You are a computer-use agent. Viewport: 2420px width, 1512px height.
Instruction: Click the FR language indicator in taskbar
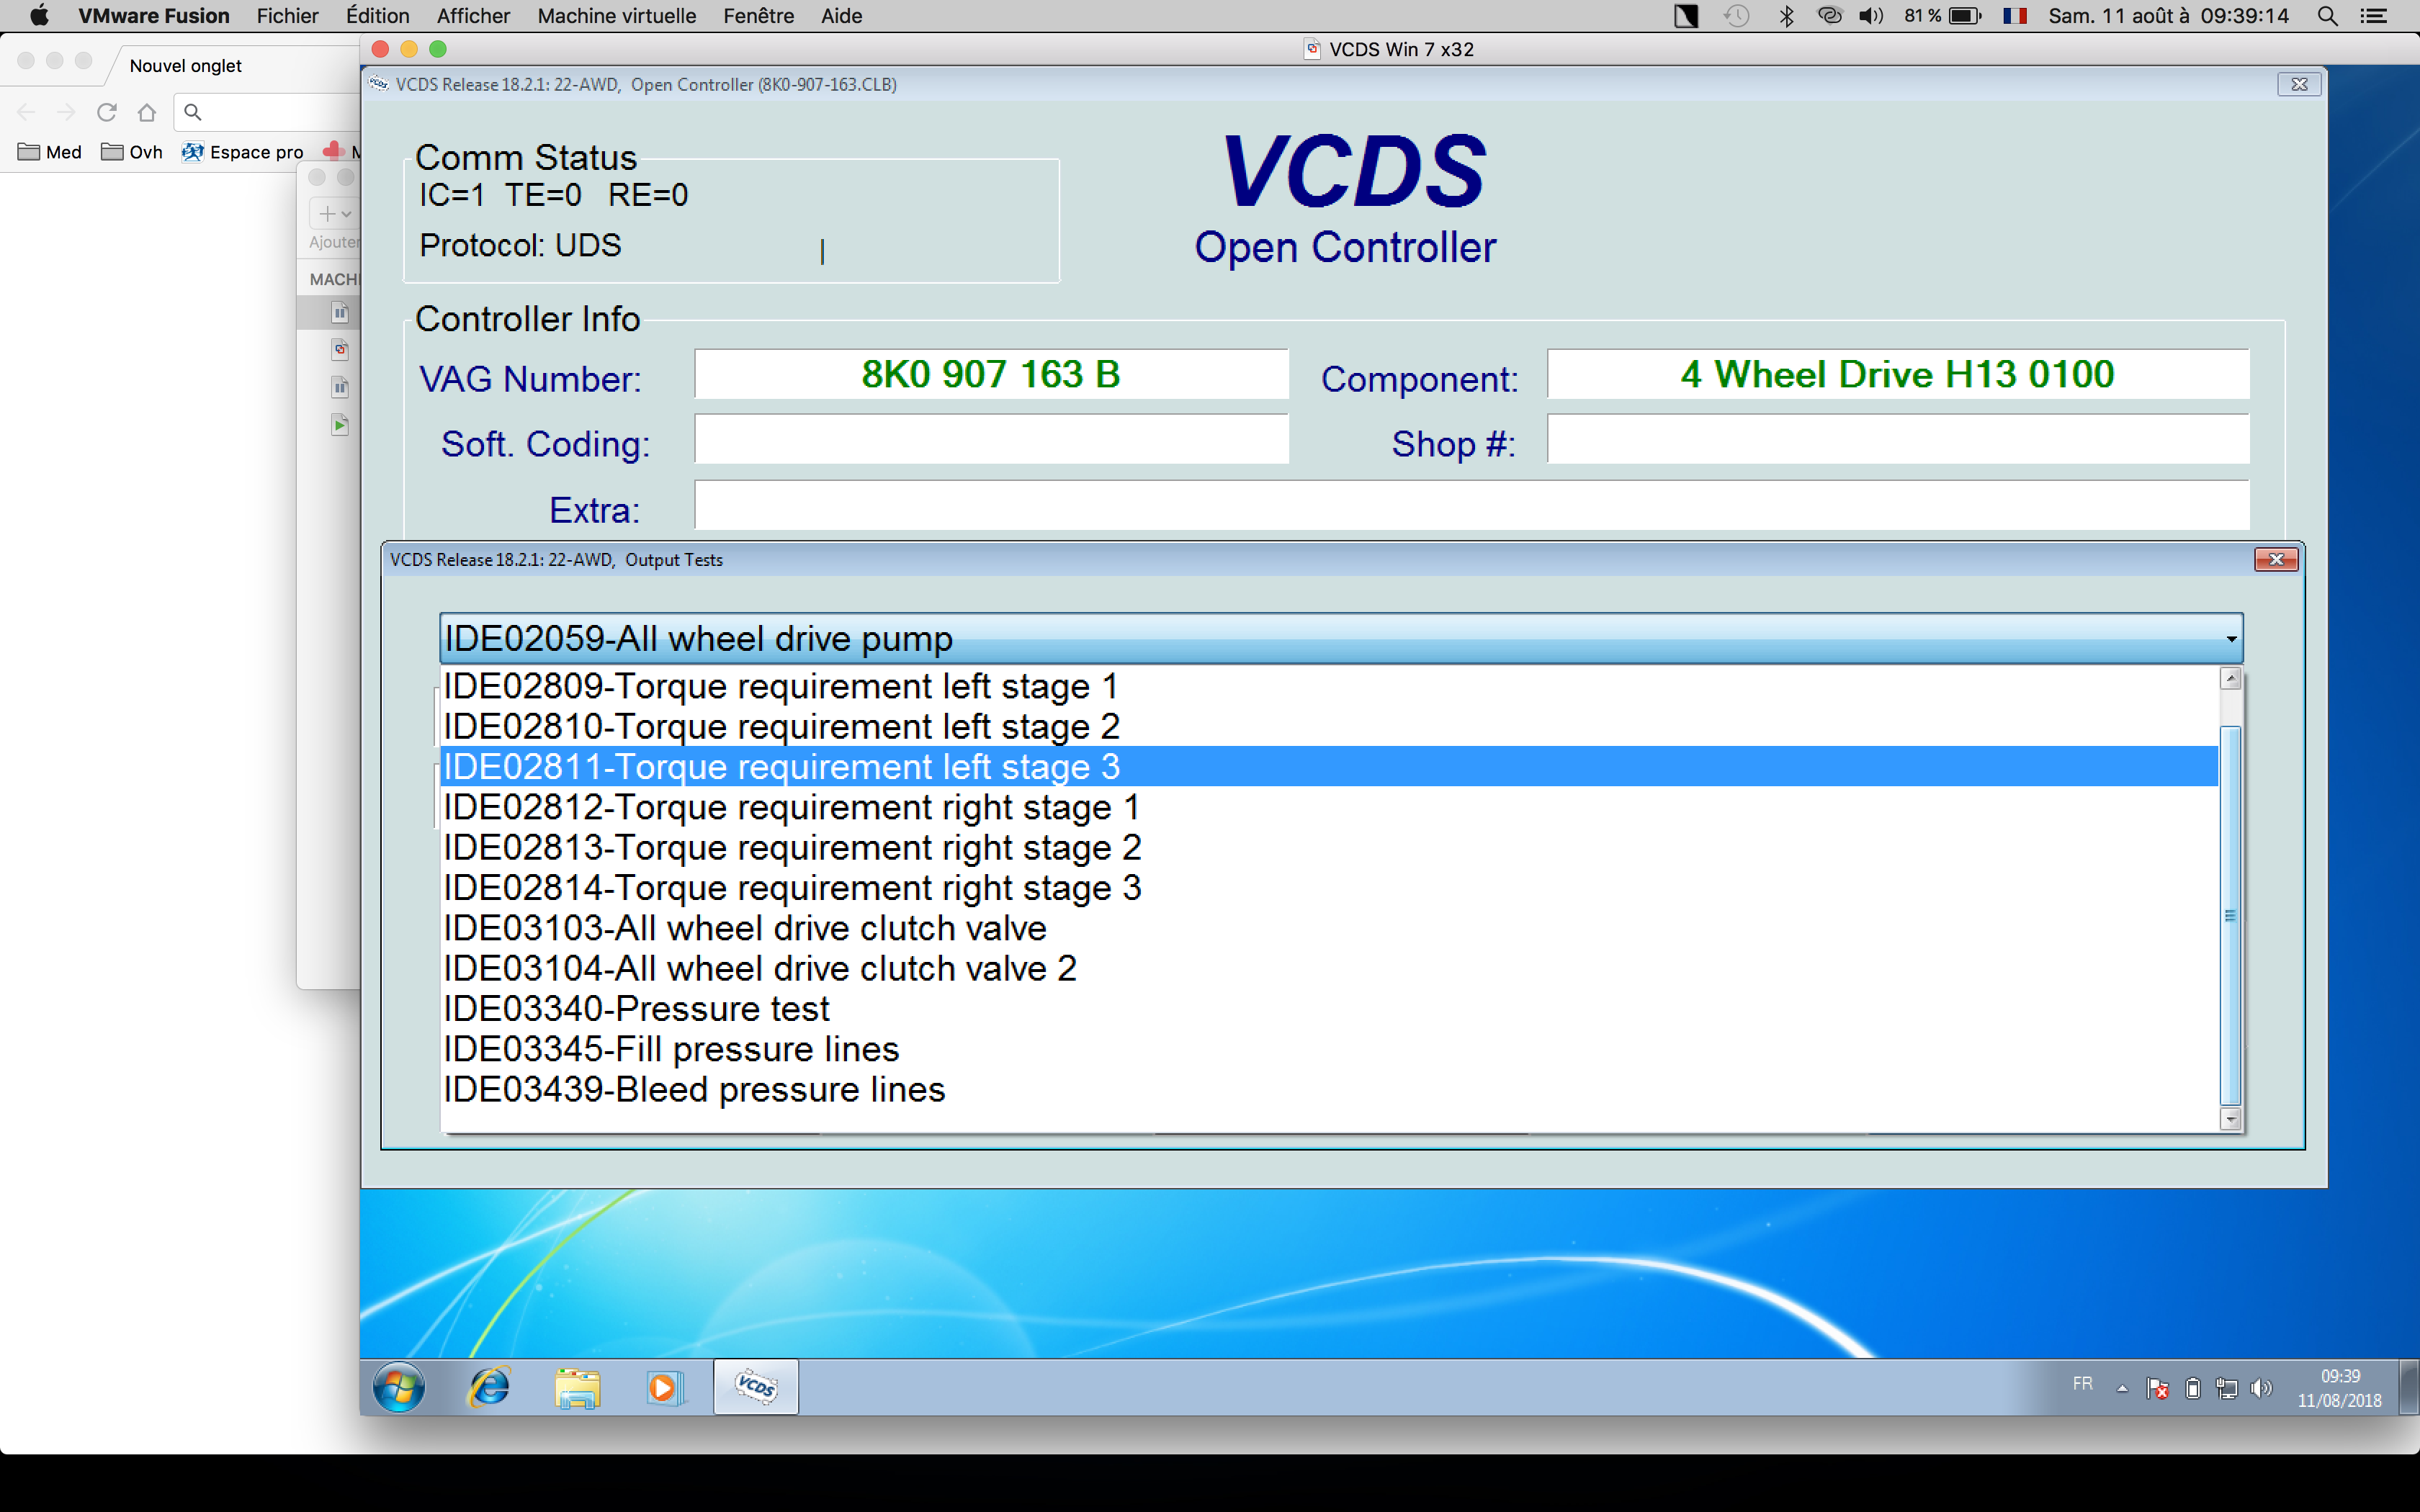pos(2083,1384)
